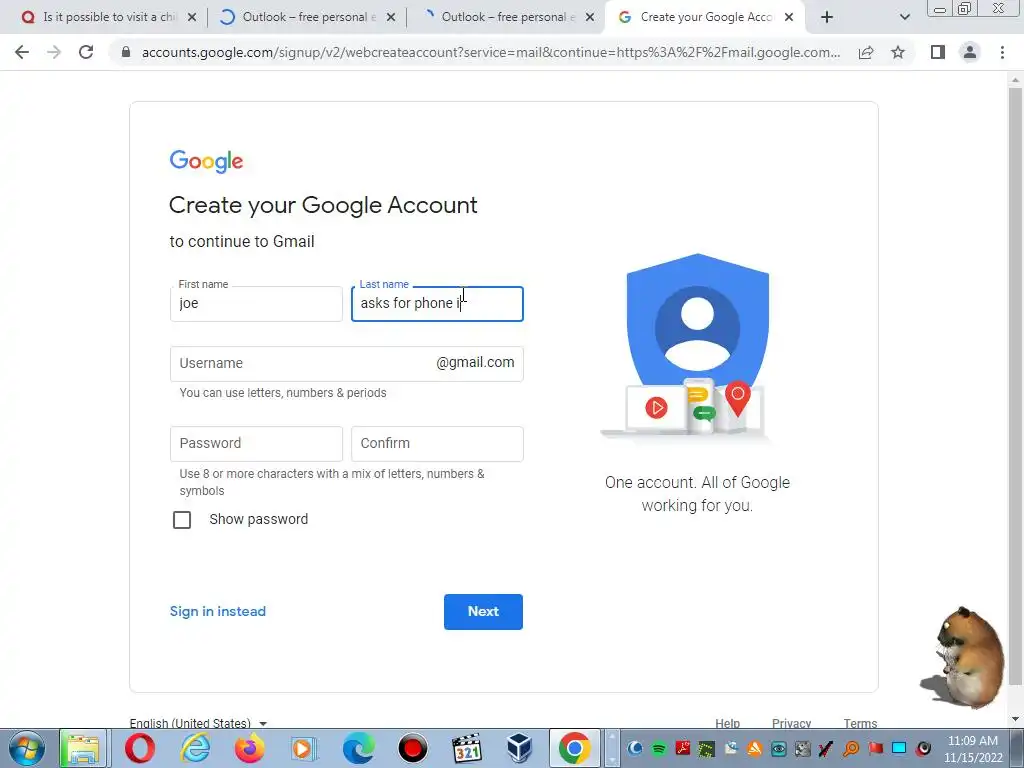This screenshot has width=1024, height=768.
Task: Click the Google logo
Action: pos(206,161)
